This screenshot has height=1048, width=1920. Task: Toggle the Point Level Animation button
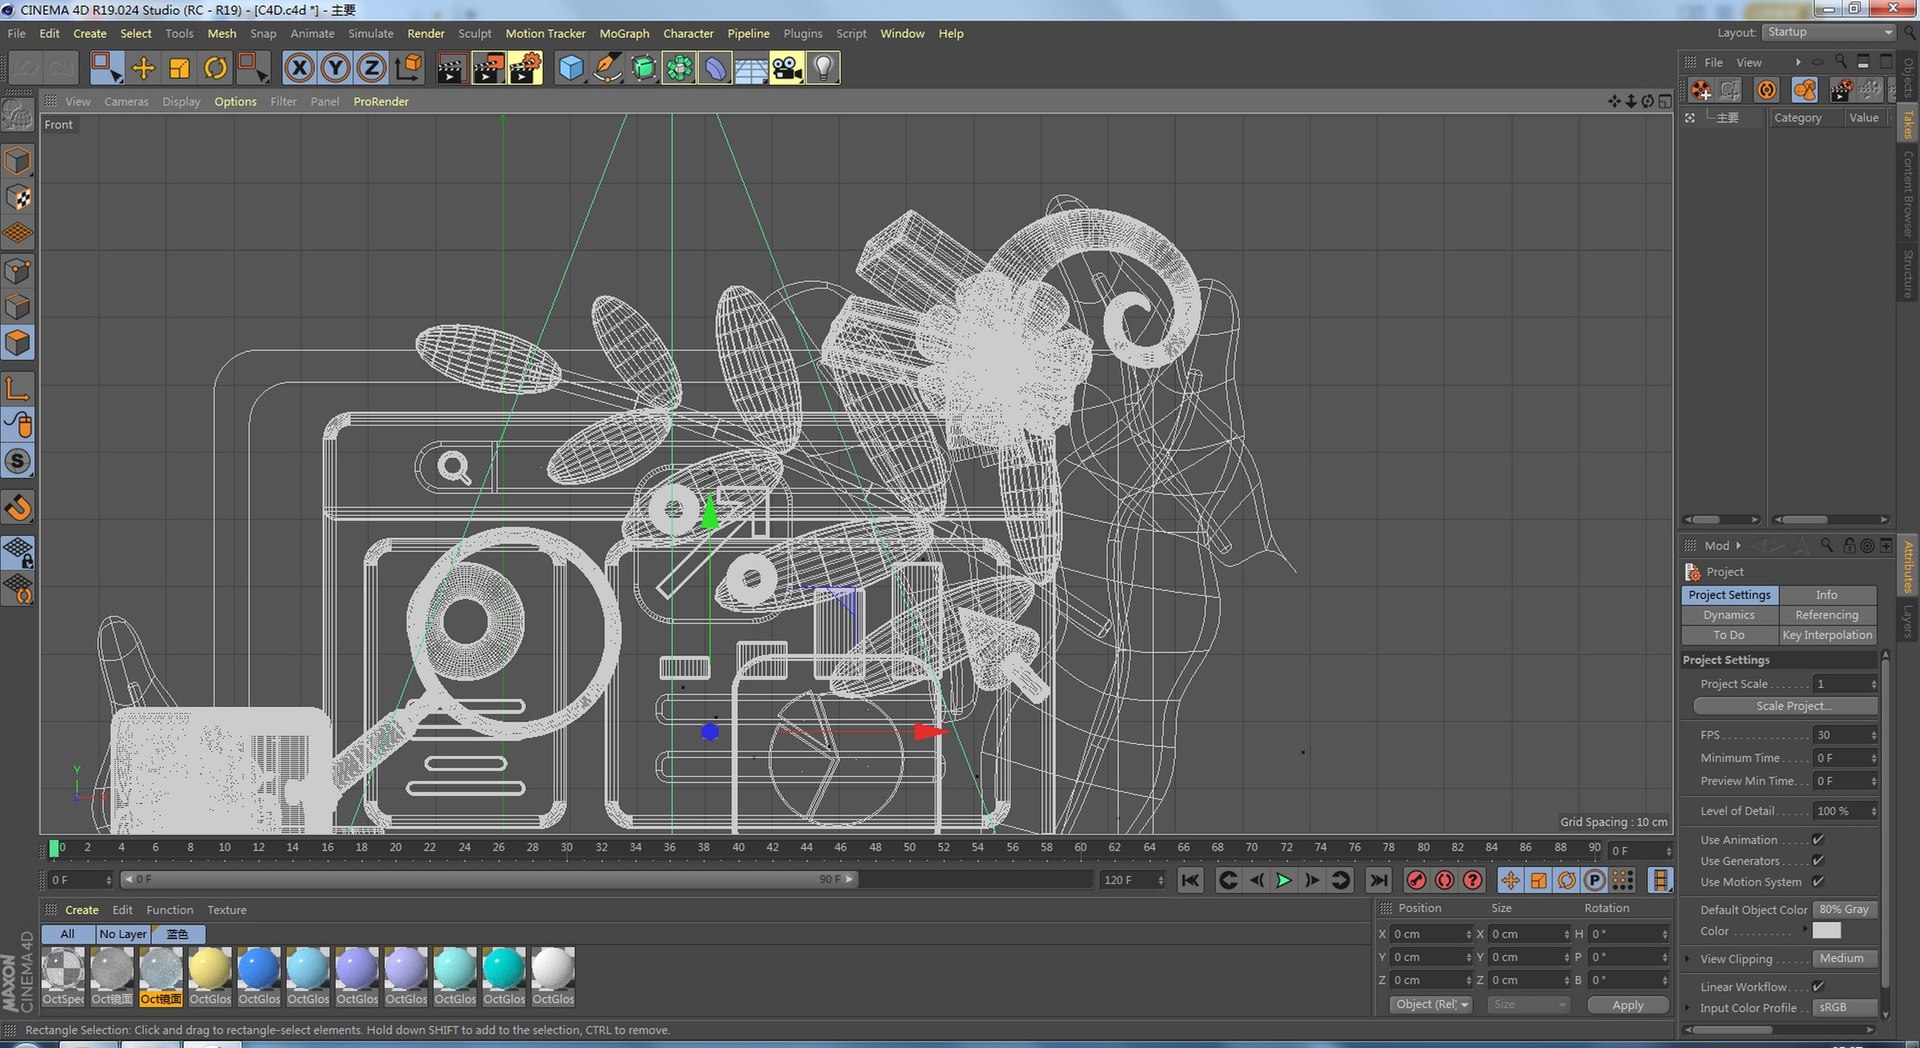coord(1623,880)
